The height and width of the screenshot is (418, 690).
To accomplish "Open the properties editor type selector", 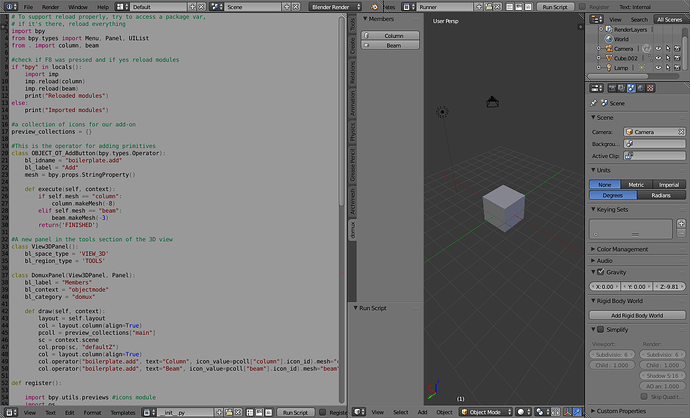I will coord(596,88).
